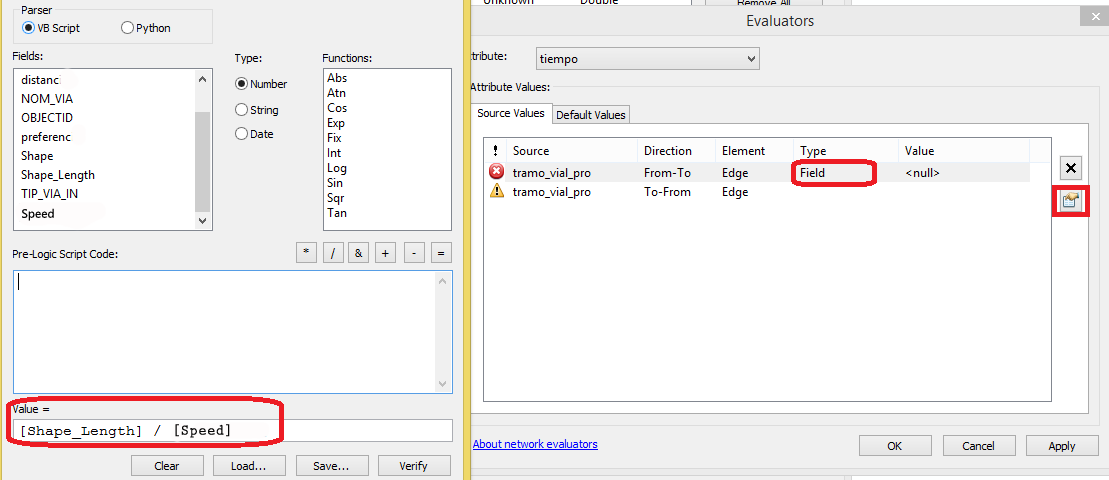This screenshot has height=480, width=1109.
Task: Insert the ampersand concatenation operator
Action: click(360, 253)
